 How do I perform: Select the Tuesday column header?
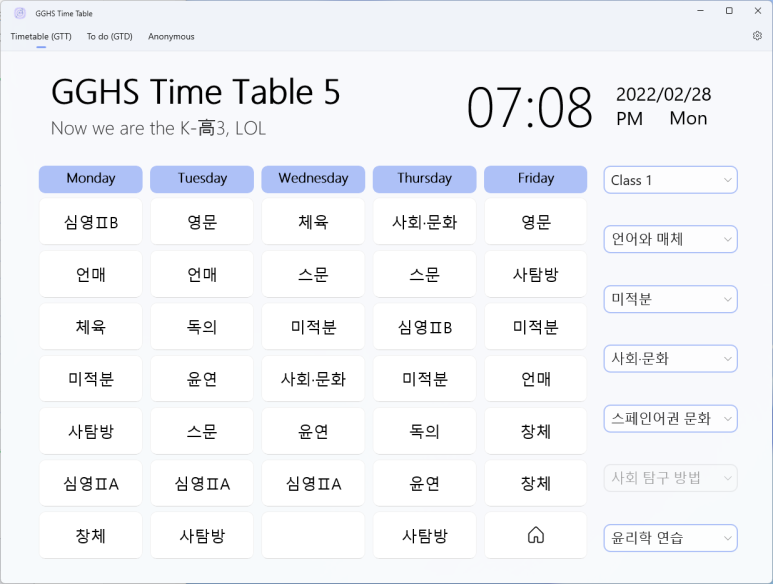point(202,179)
